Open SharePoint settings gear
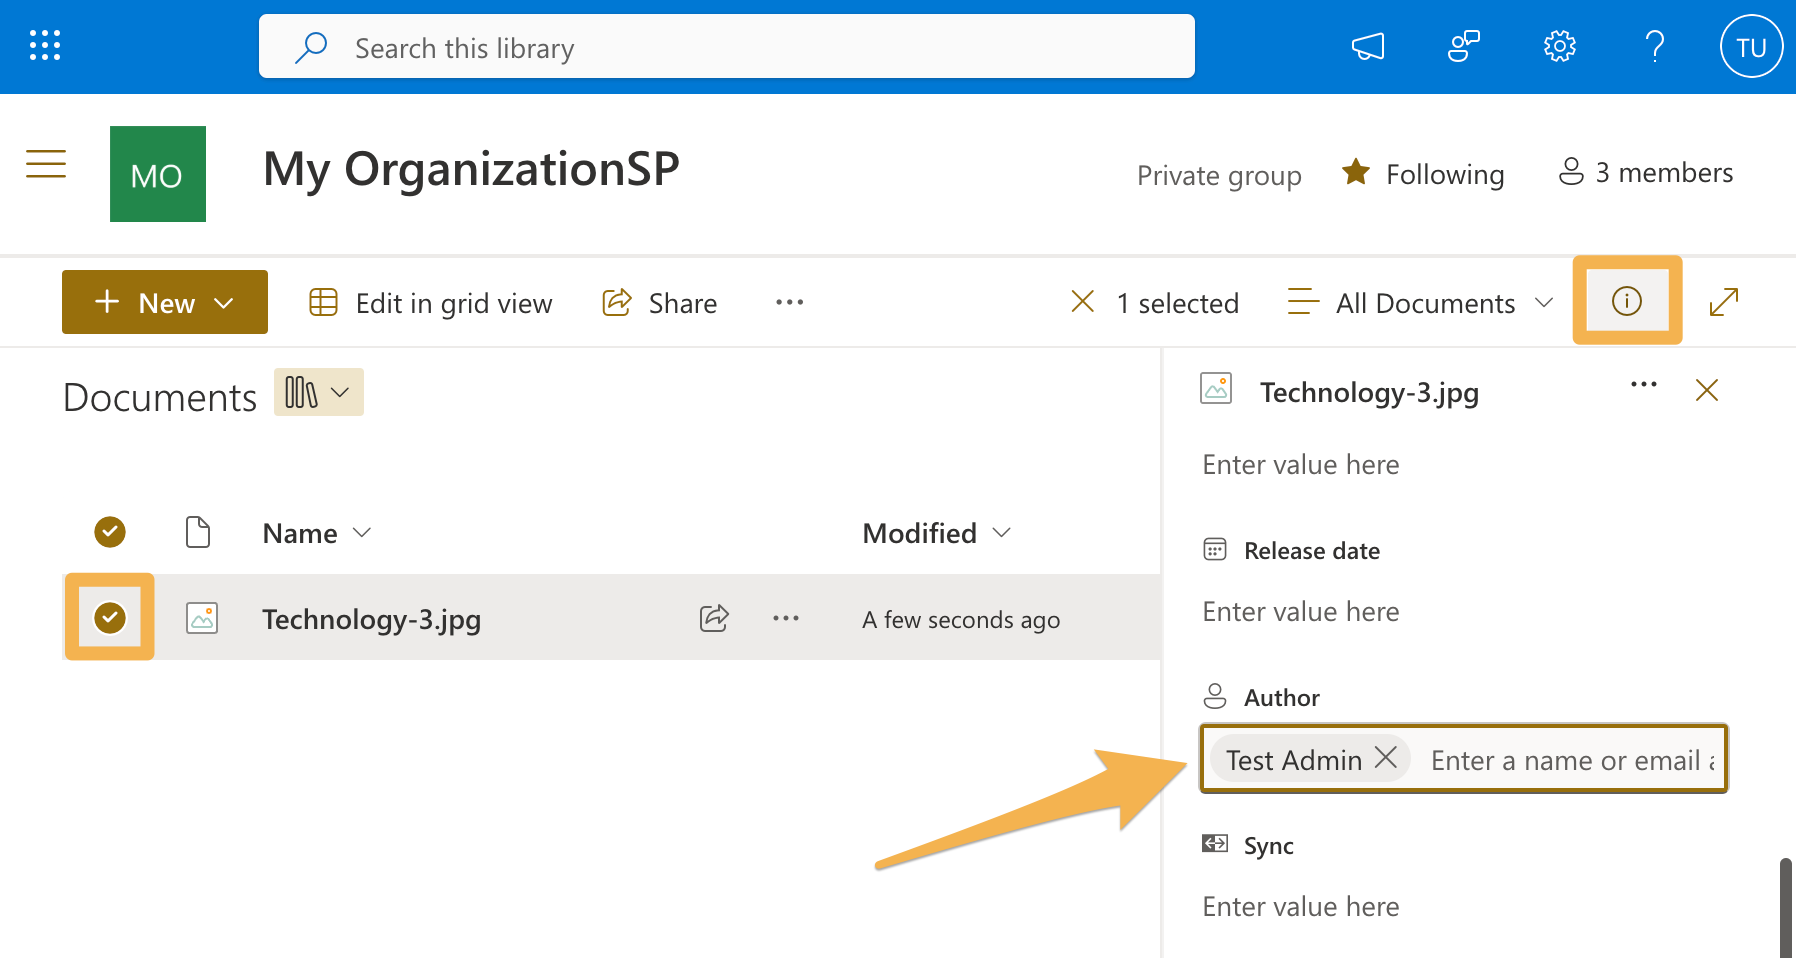Screen dimensions: 1796x958 coord(1559,45)
